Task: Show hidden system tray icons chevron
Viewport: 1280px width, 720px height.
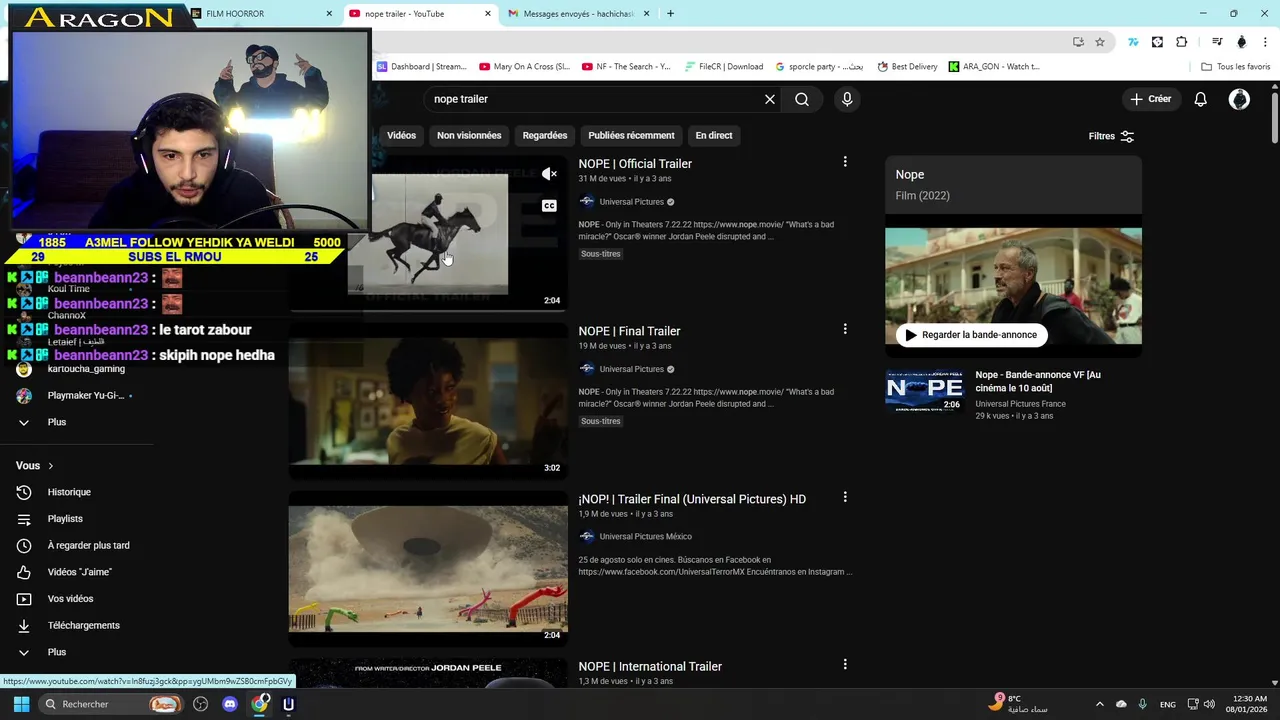Action: point(1100,704)
